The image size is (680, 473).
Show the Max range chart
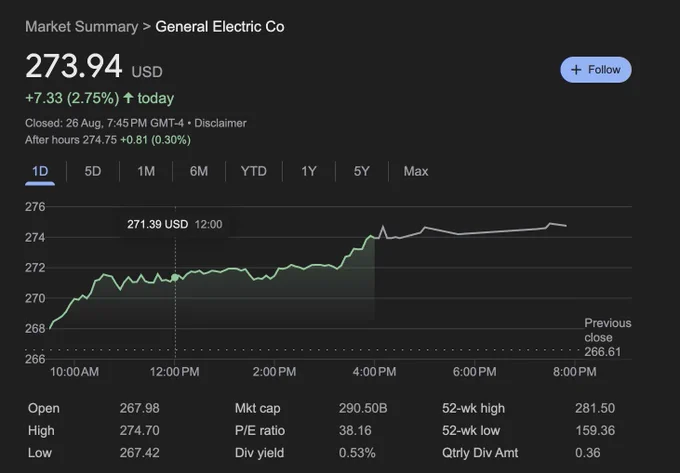[x=416, y=171]
